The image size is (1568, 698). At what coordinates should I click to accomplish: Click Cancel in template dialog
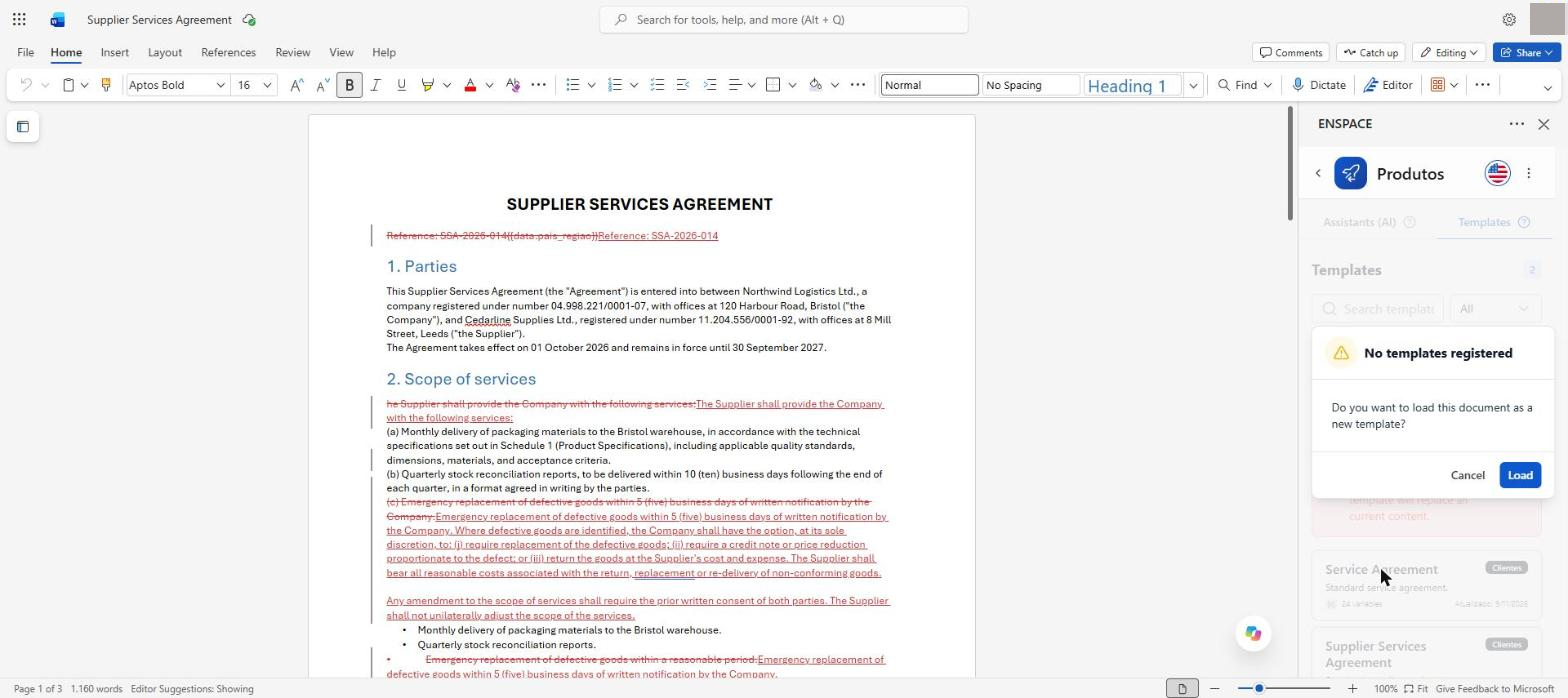pyautogui.click(x=1467, y=475)
